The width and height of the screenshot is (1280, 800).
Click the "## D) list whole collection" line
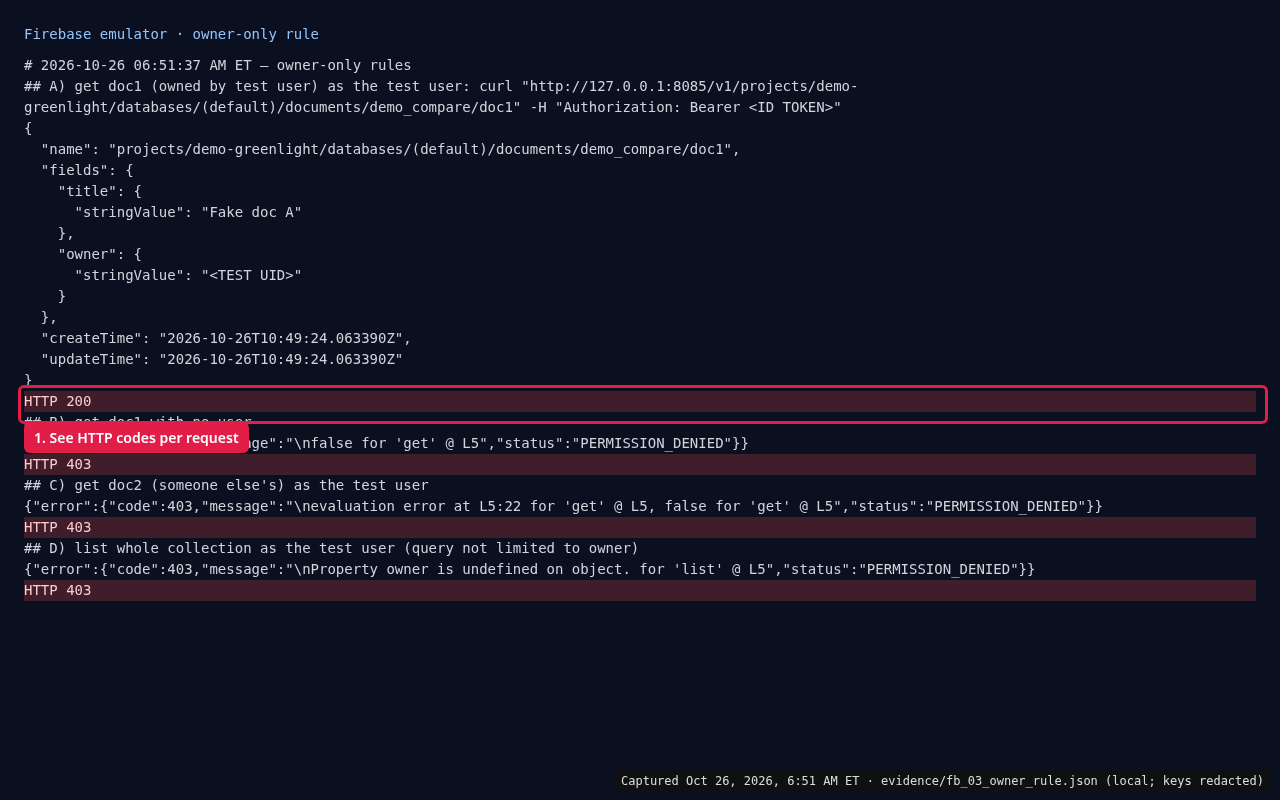(331, 548)
